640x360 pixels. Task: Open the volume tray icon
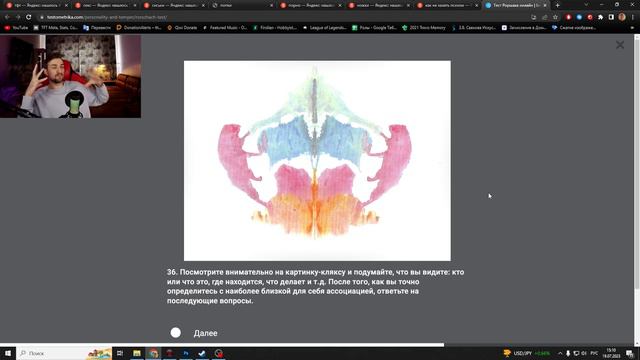584,353
